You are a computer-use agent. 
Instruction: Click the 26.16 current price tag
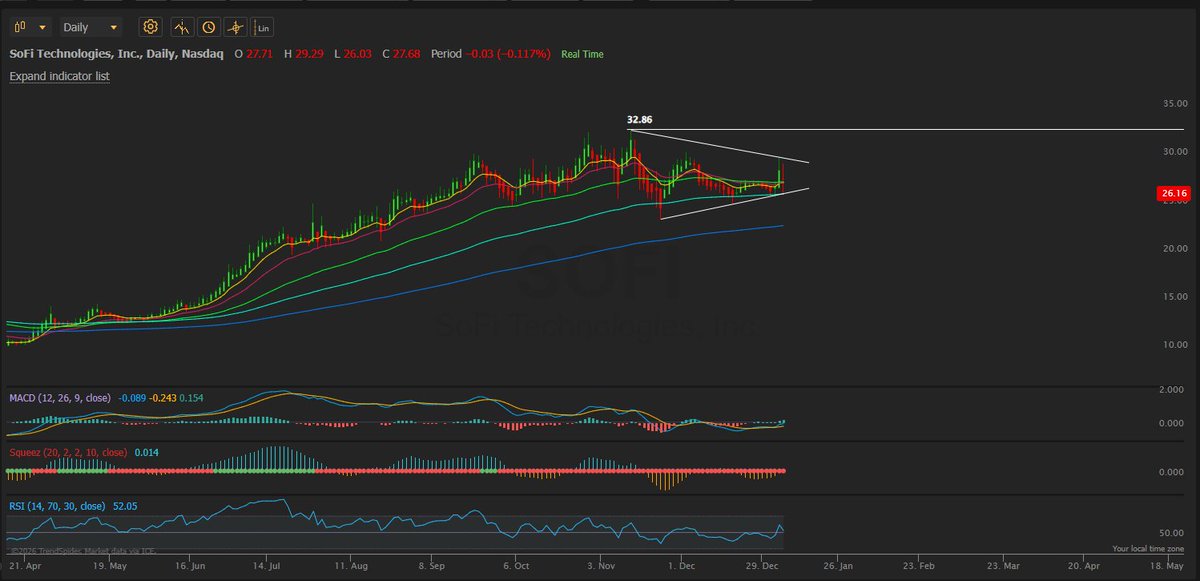(1172, 194)
